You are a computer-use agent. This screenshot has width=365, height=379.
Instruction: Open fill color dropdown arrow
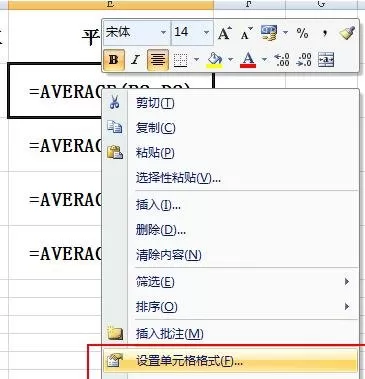coord(230,60)
